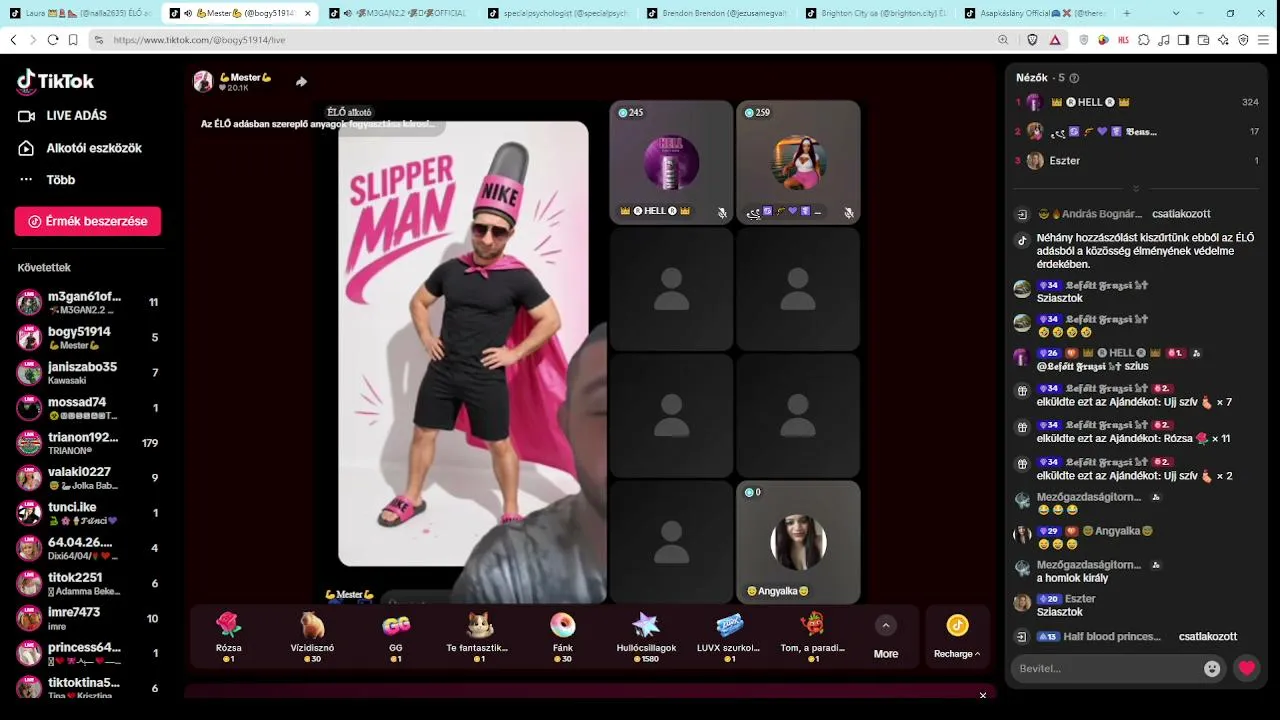Open viewer Eszter in Nézők list
The image size is (1280, 720).
point(1137,160)
